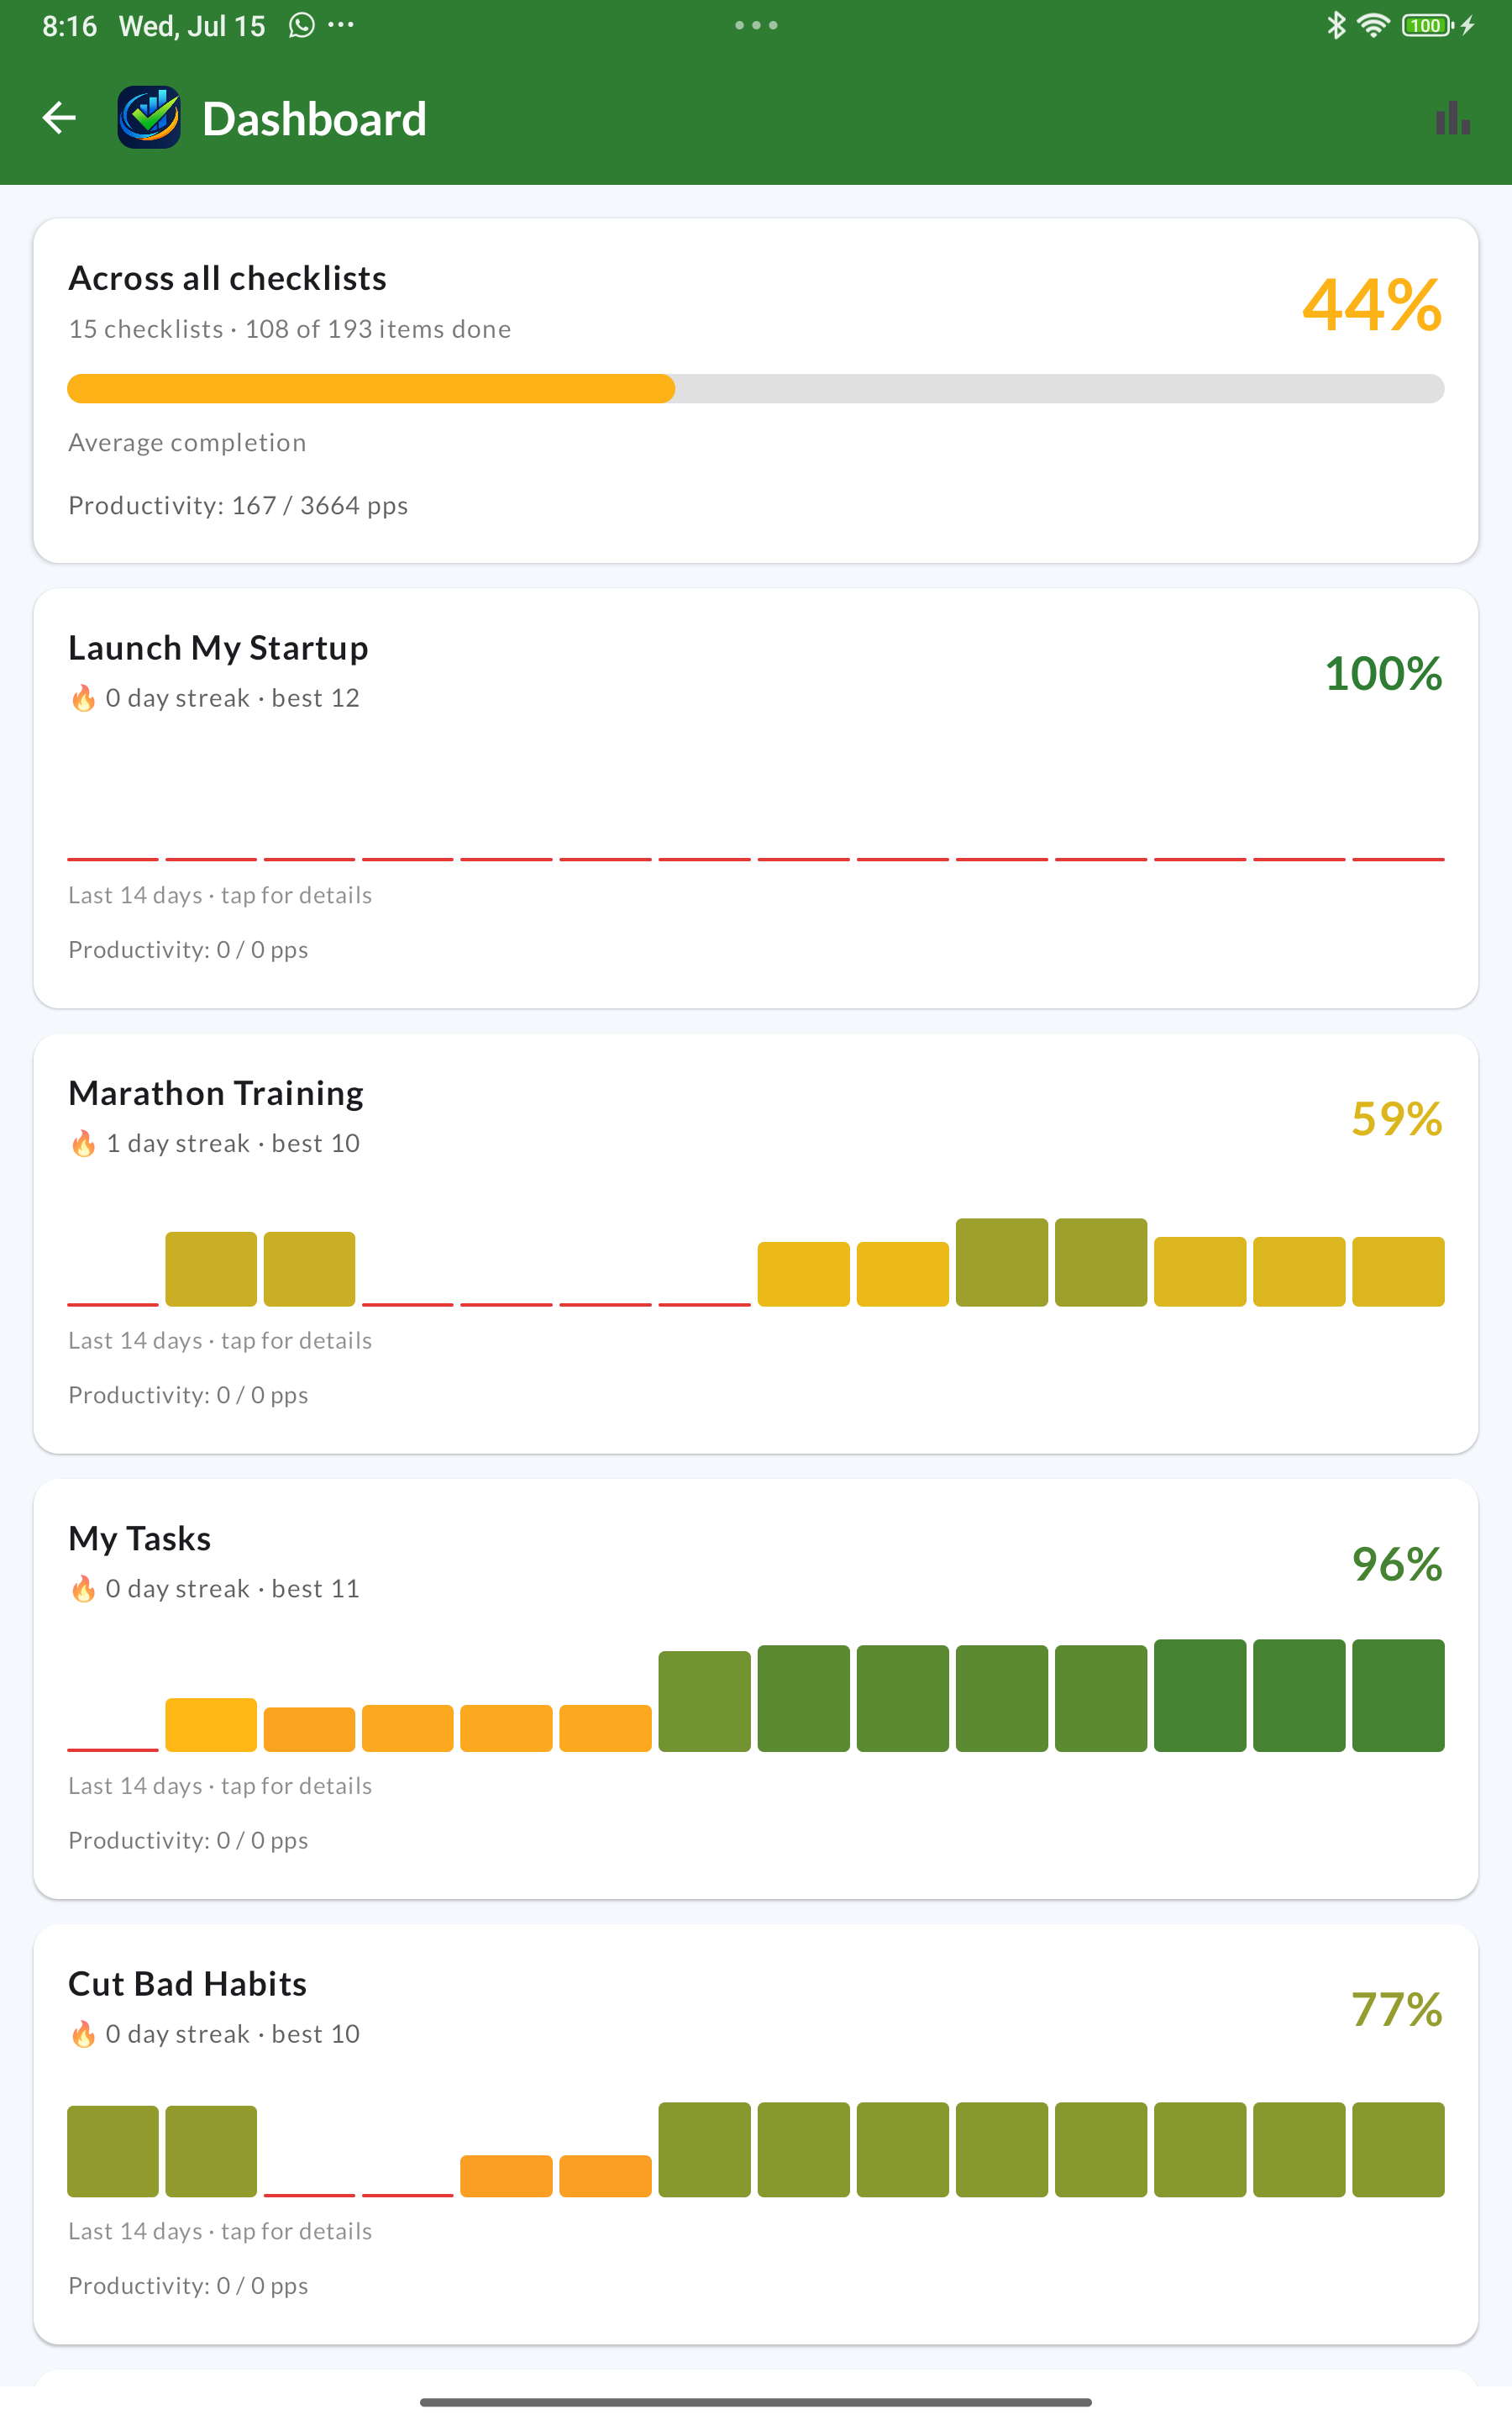1512x2420 pixels.
Task: Tap the 59% value on Marathon Training
Action: point(1397,1118)
